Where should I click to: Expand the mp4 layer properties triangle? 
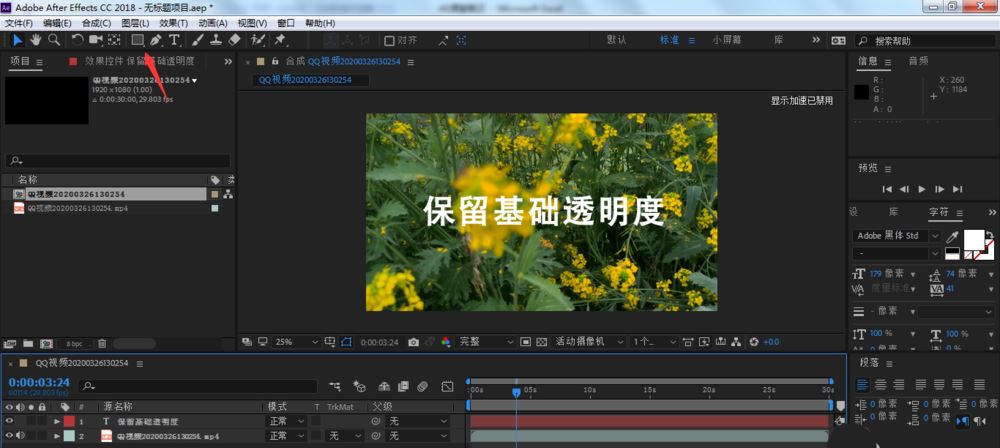[x=57, y=436]
